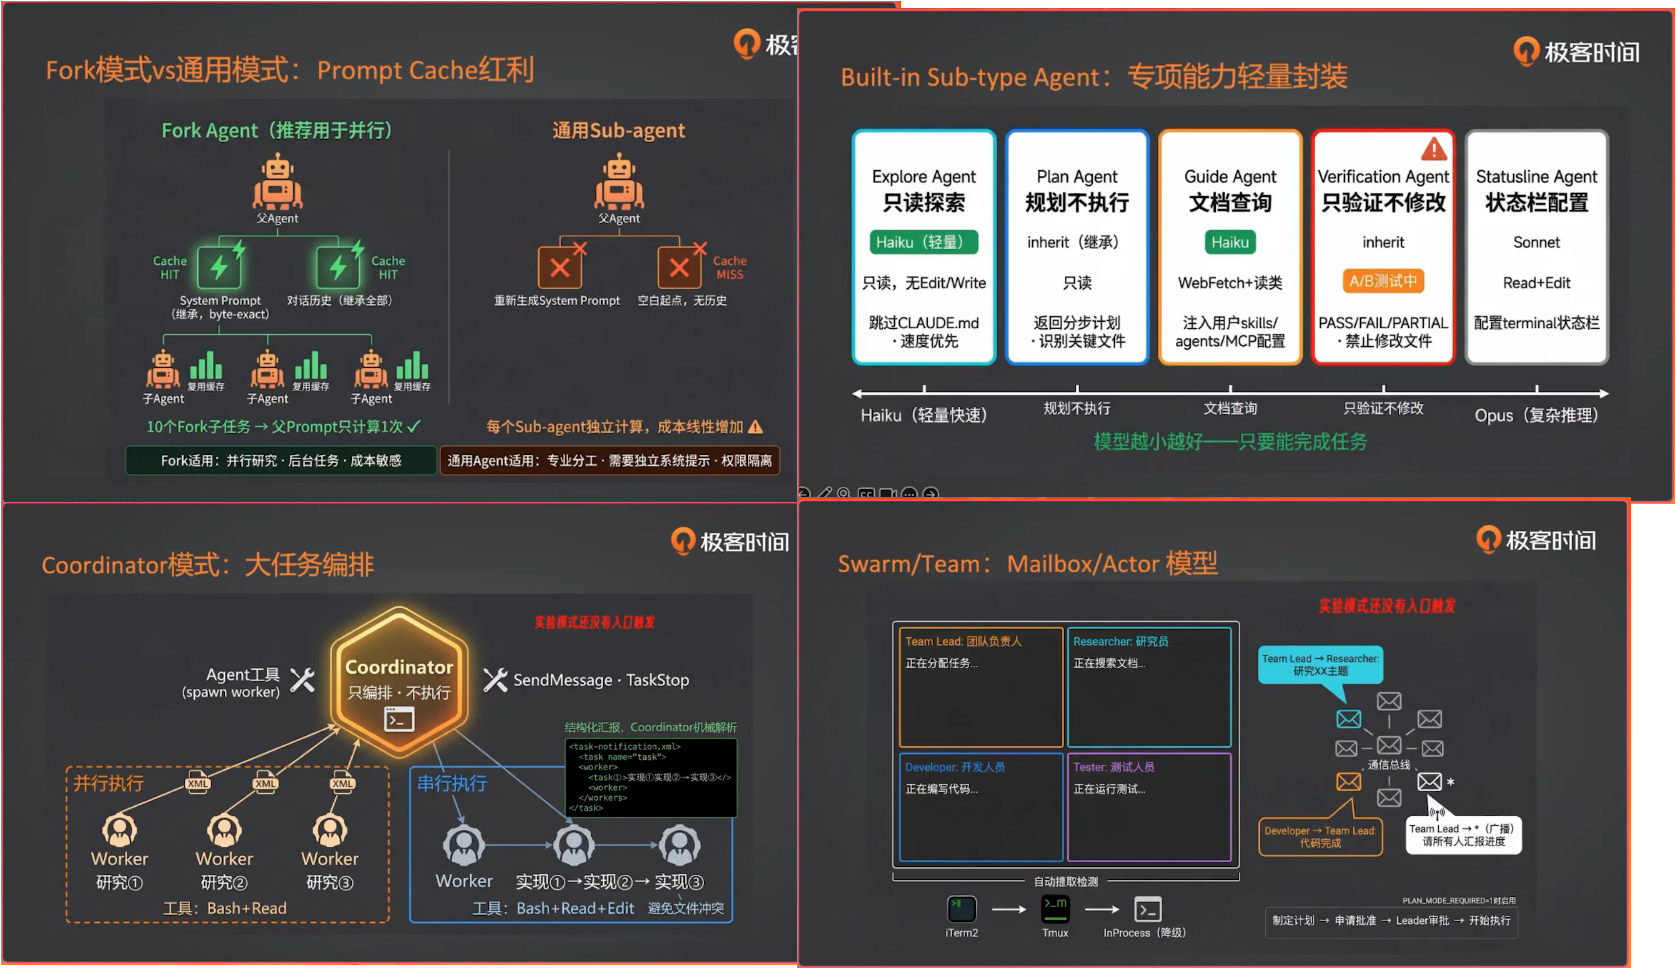Click the laser pointer circle icon

click(844, 492)
